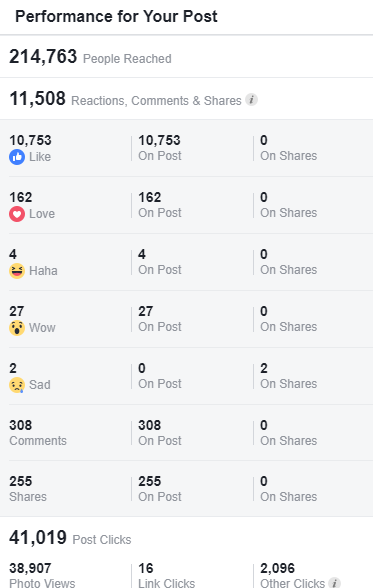Click the blue Like thumbs-up icon

(17, 157)
